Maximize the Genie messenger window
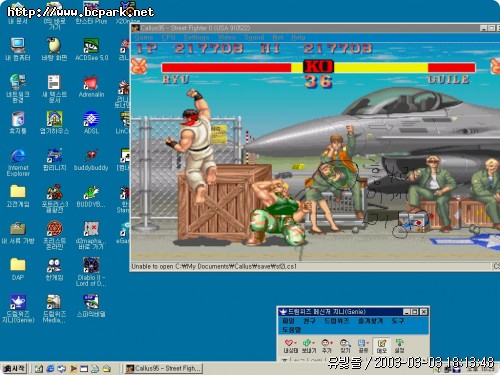This screenshot has height=375, width=500. click(414, 312)
